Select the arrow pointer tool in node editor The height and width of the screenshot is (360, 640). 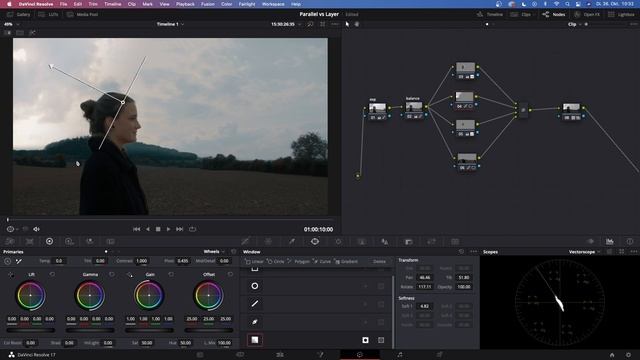coord(347,24)
